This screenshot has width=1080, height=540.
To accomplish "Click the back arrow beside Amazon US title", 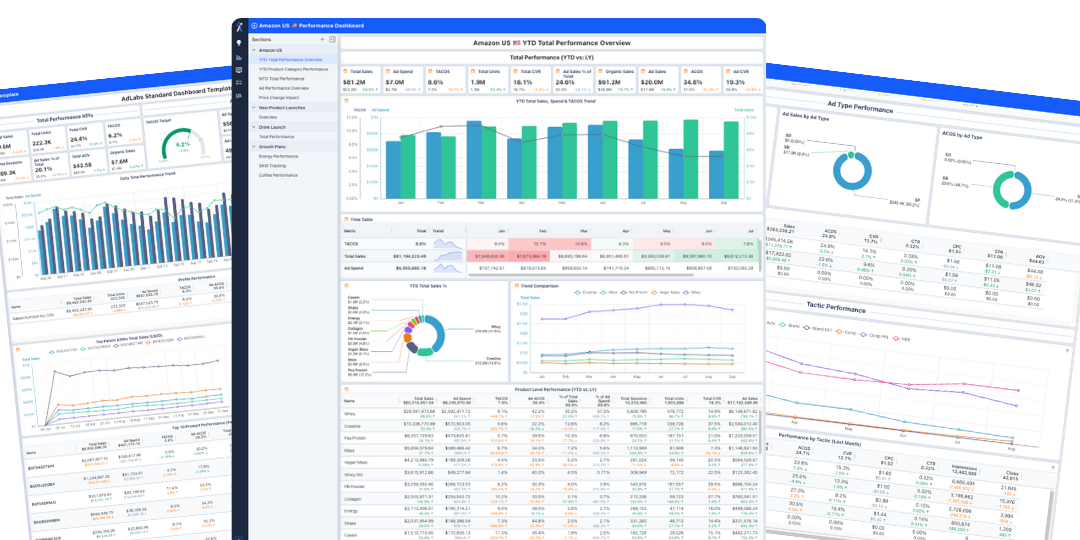I will (x=254, y=25).
